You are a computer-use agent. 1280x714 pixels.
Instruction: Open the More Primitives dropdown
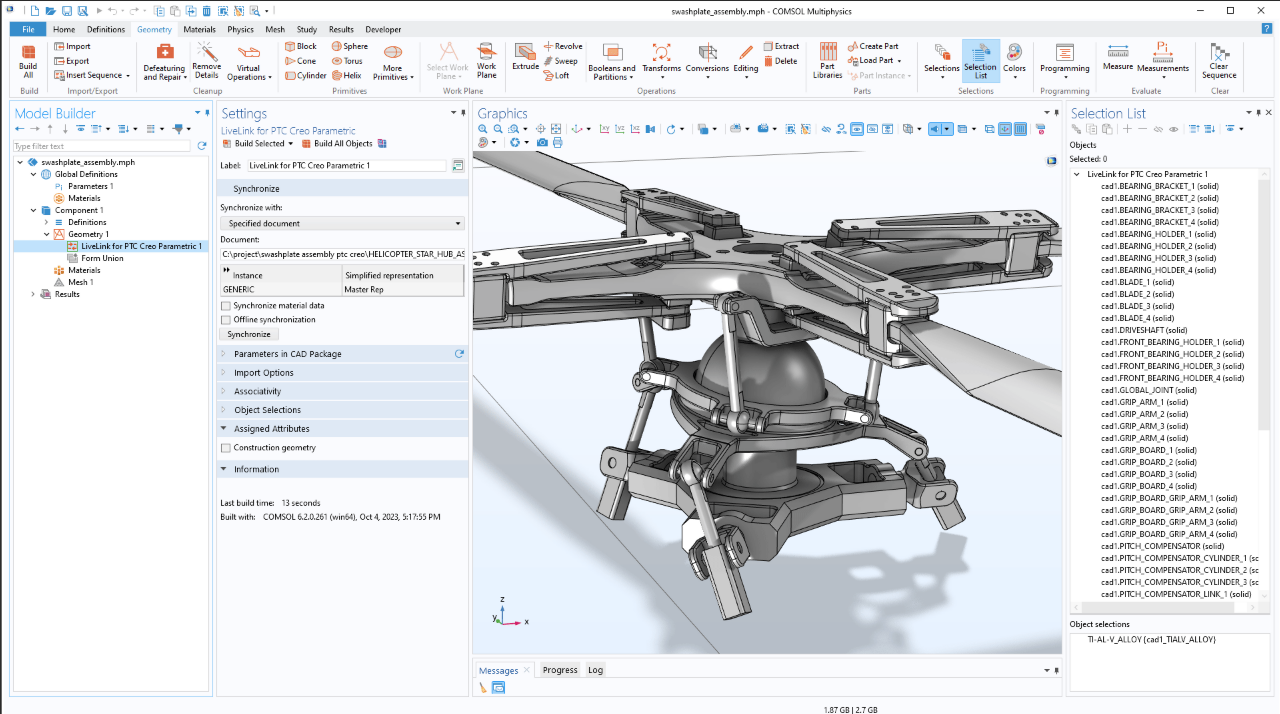pyautogui.click(x=393, y=61)
